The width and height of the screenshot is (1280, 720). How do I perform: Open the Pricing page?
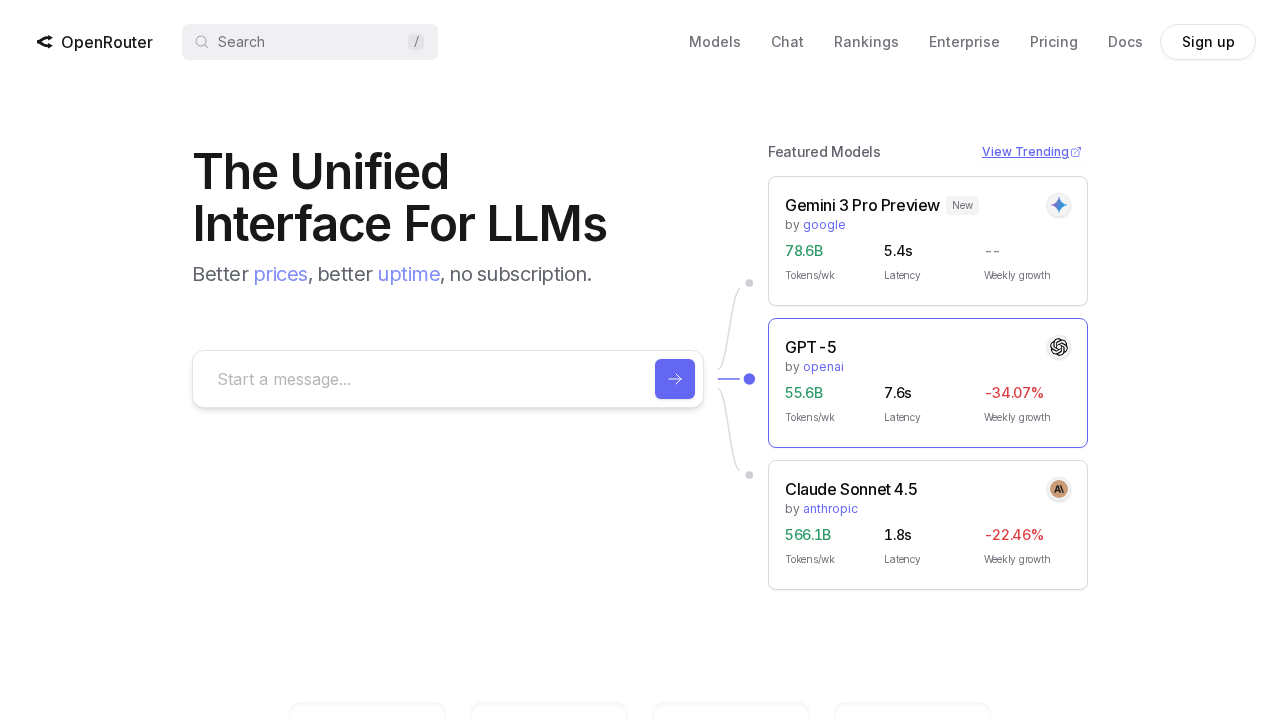click(1053, 42)
